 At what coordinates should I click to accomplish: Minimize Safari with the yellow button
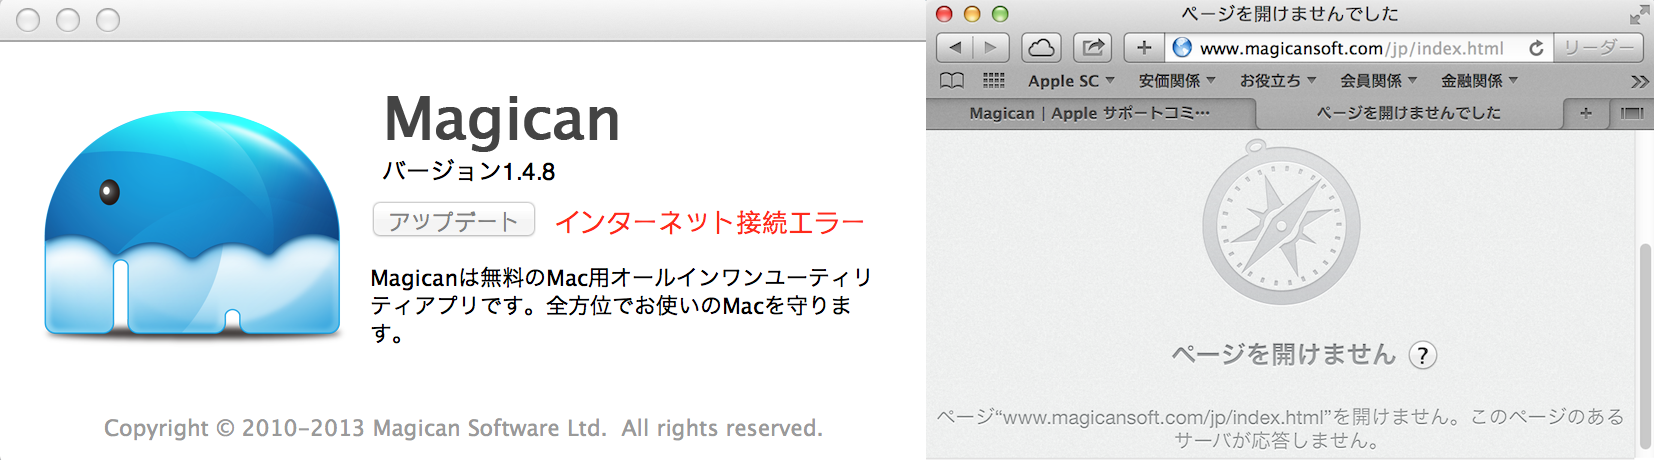point(972,14)
